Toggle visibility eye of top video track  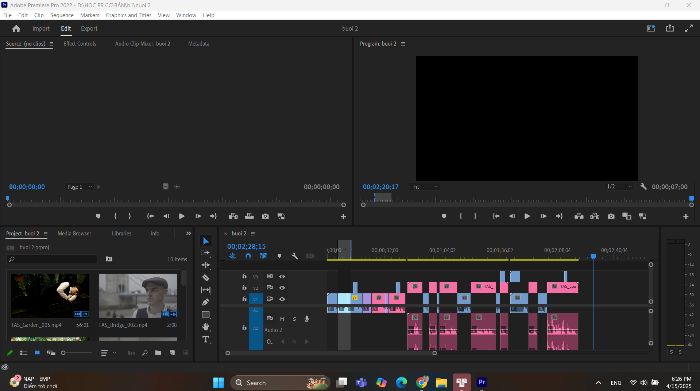pyautogui.click(x=282, y=276)
